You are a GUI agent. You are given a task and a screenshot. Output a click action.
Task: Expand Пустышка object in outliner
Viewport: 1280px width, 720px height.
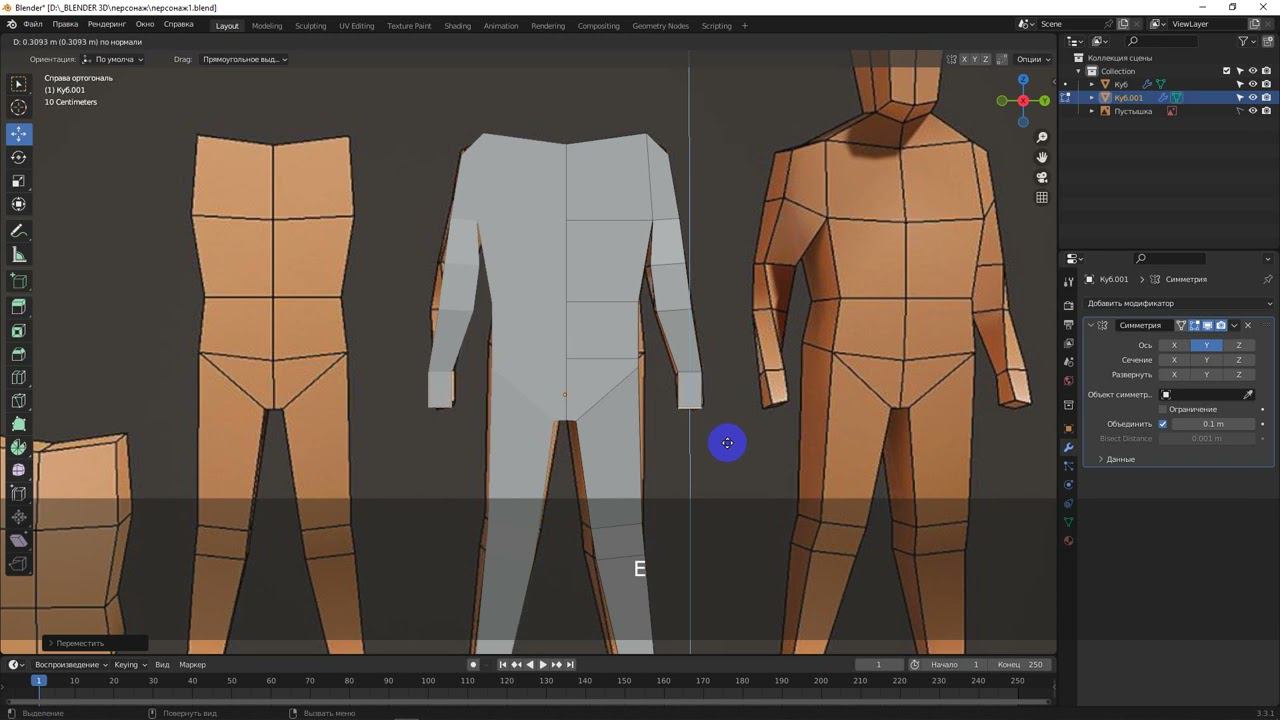tap(1092, 111)
